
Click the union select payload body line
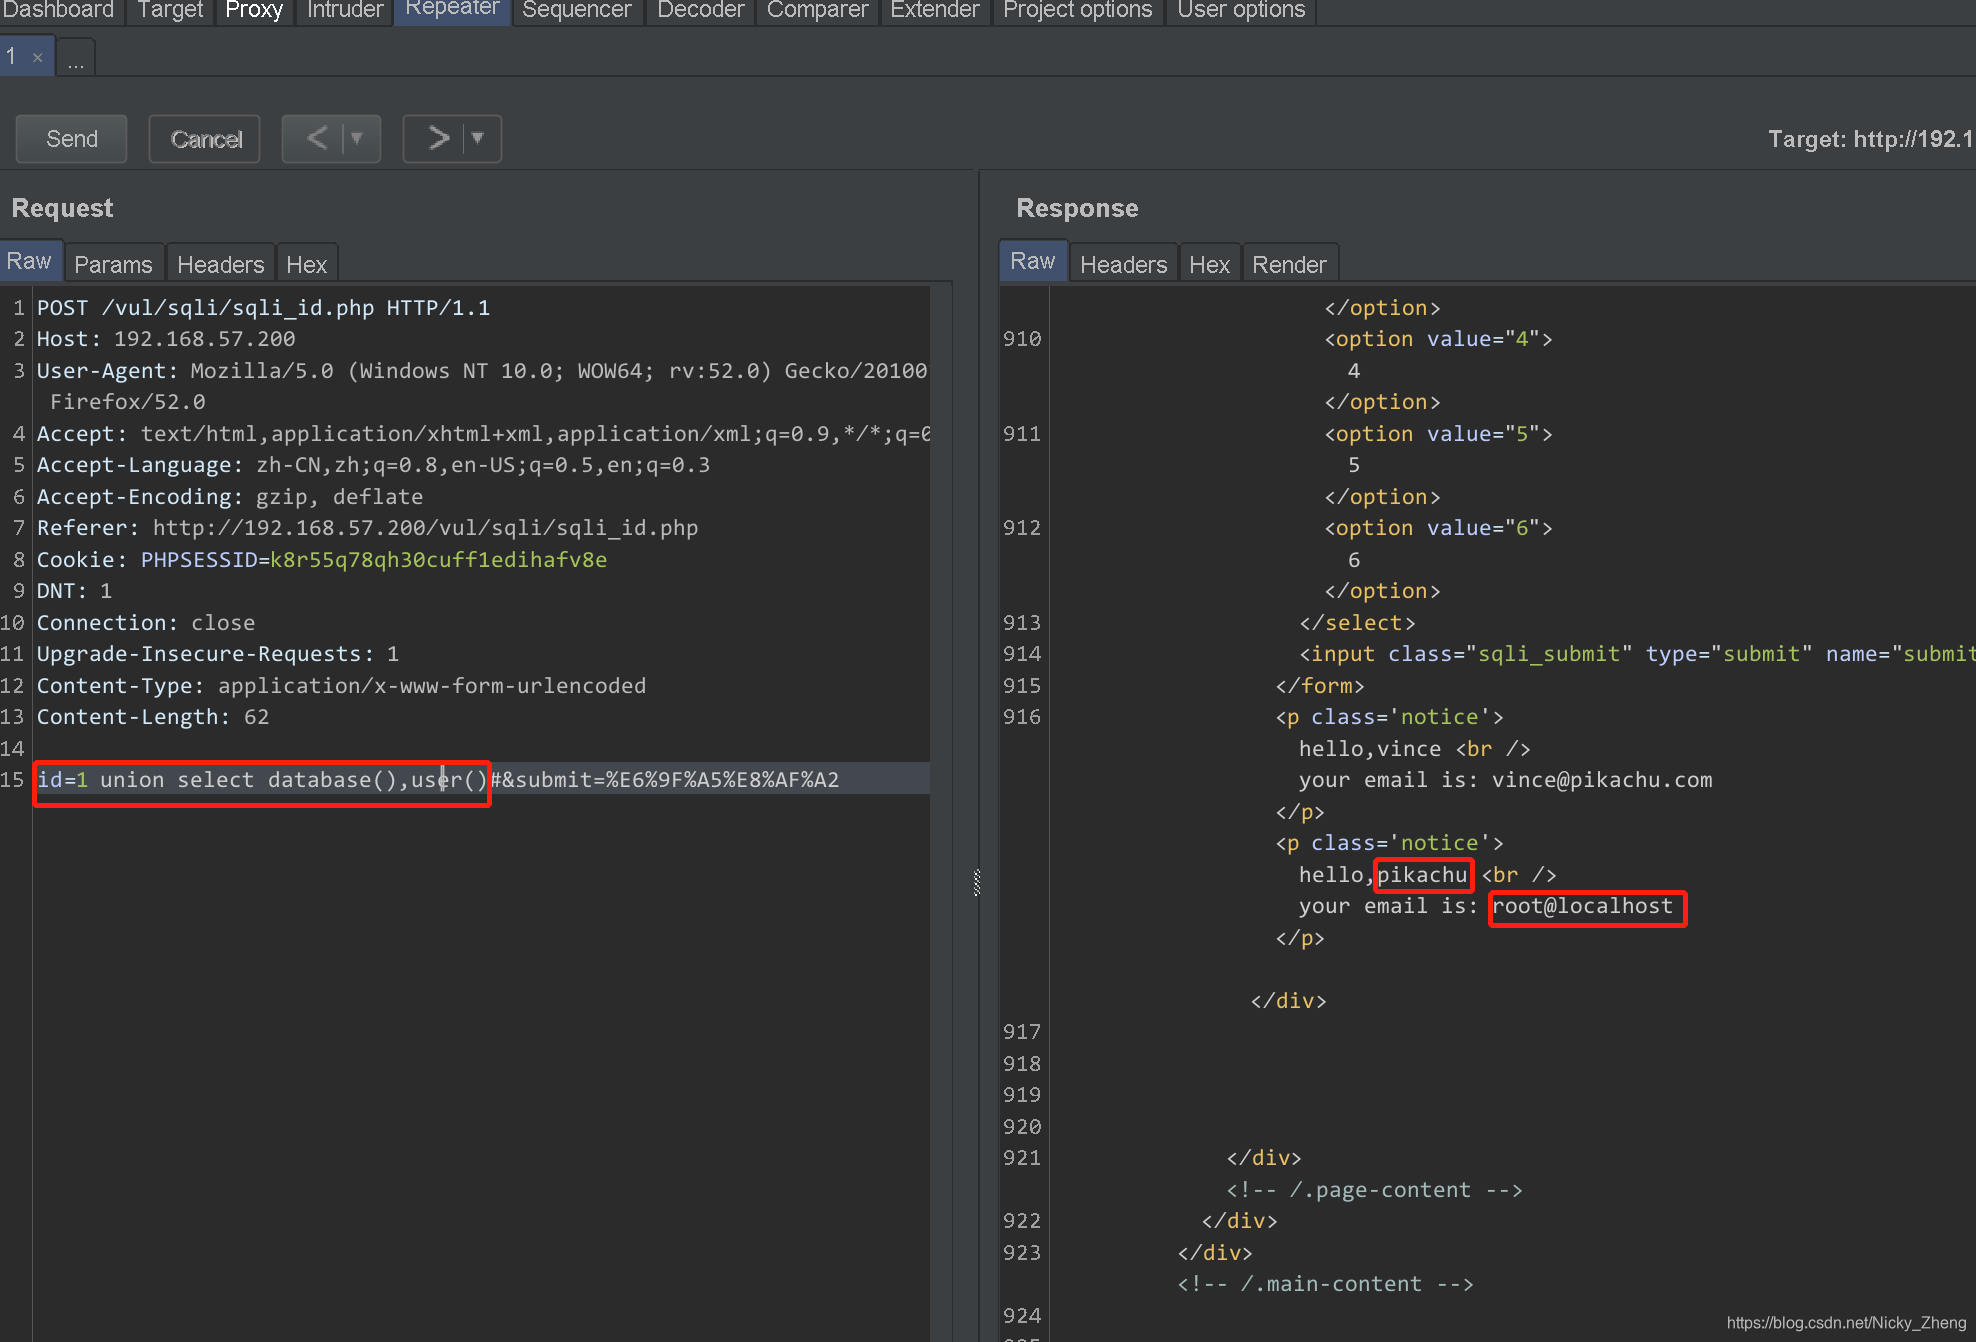(x=438, y=780)
